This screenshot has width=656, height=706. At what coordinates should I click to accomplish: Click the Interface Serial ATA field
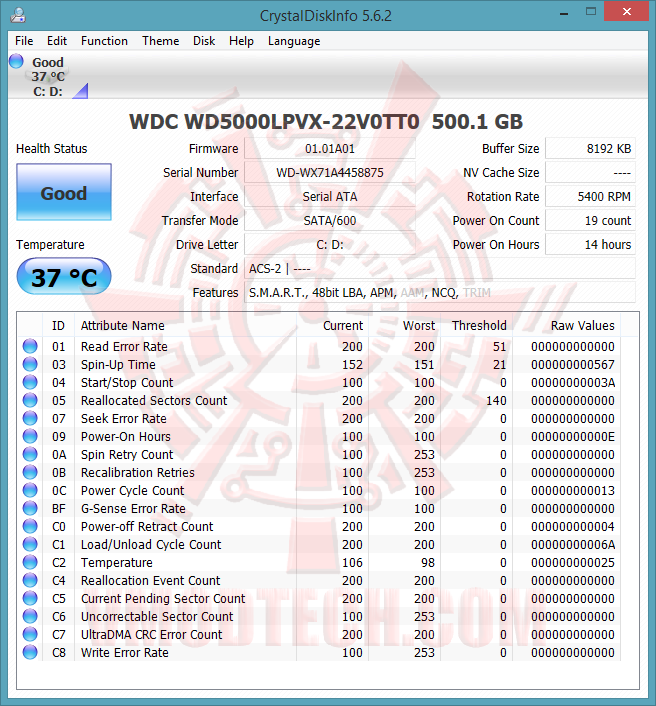click(x=330, y=196)
